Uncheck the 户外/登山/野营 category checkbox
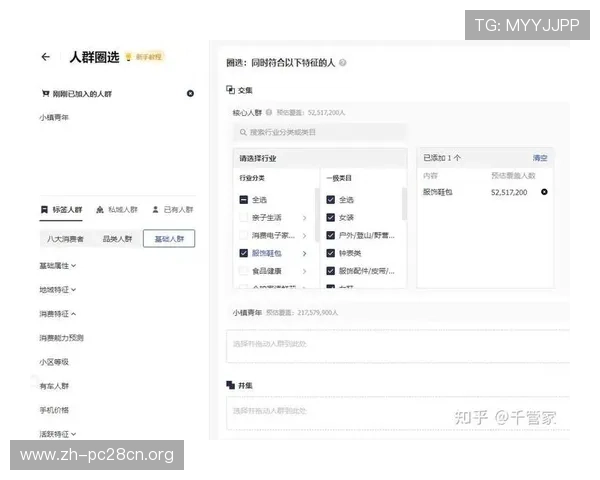600x480 pixels. [331, 235]
